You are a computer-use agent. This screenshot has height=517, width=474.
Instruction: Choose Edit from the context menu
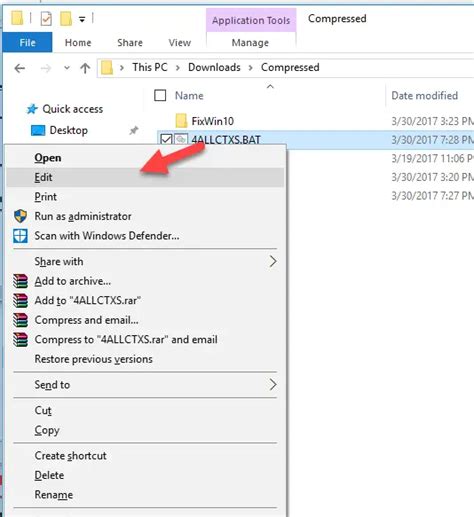coord(145,177)
